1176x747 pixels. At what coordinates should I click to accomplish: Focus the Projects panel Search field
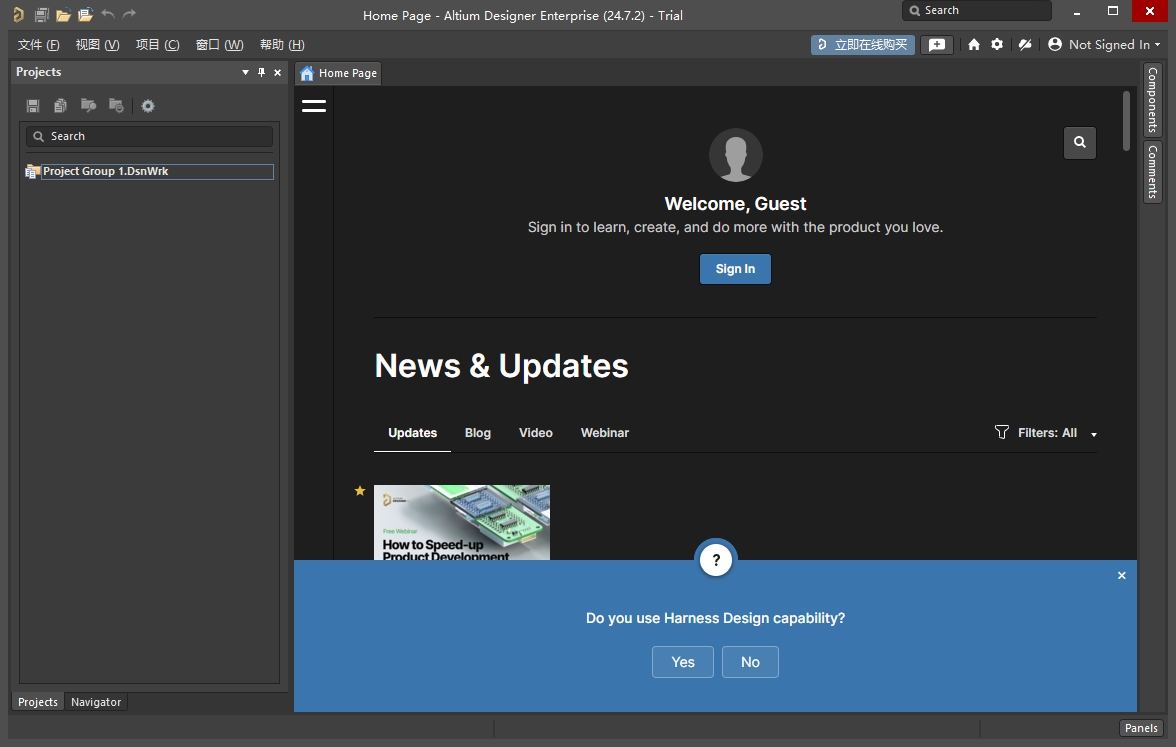[x=149, y=136]
